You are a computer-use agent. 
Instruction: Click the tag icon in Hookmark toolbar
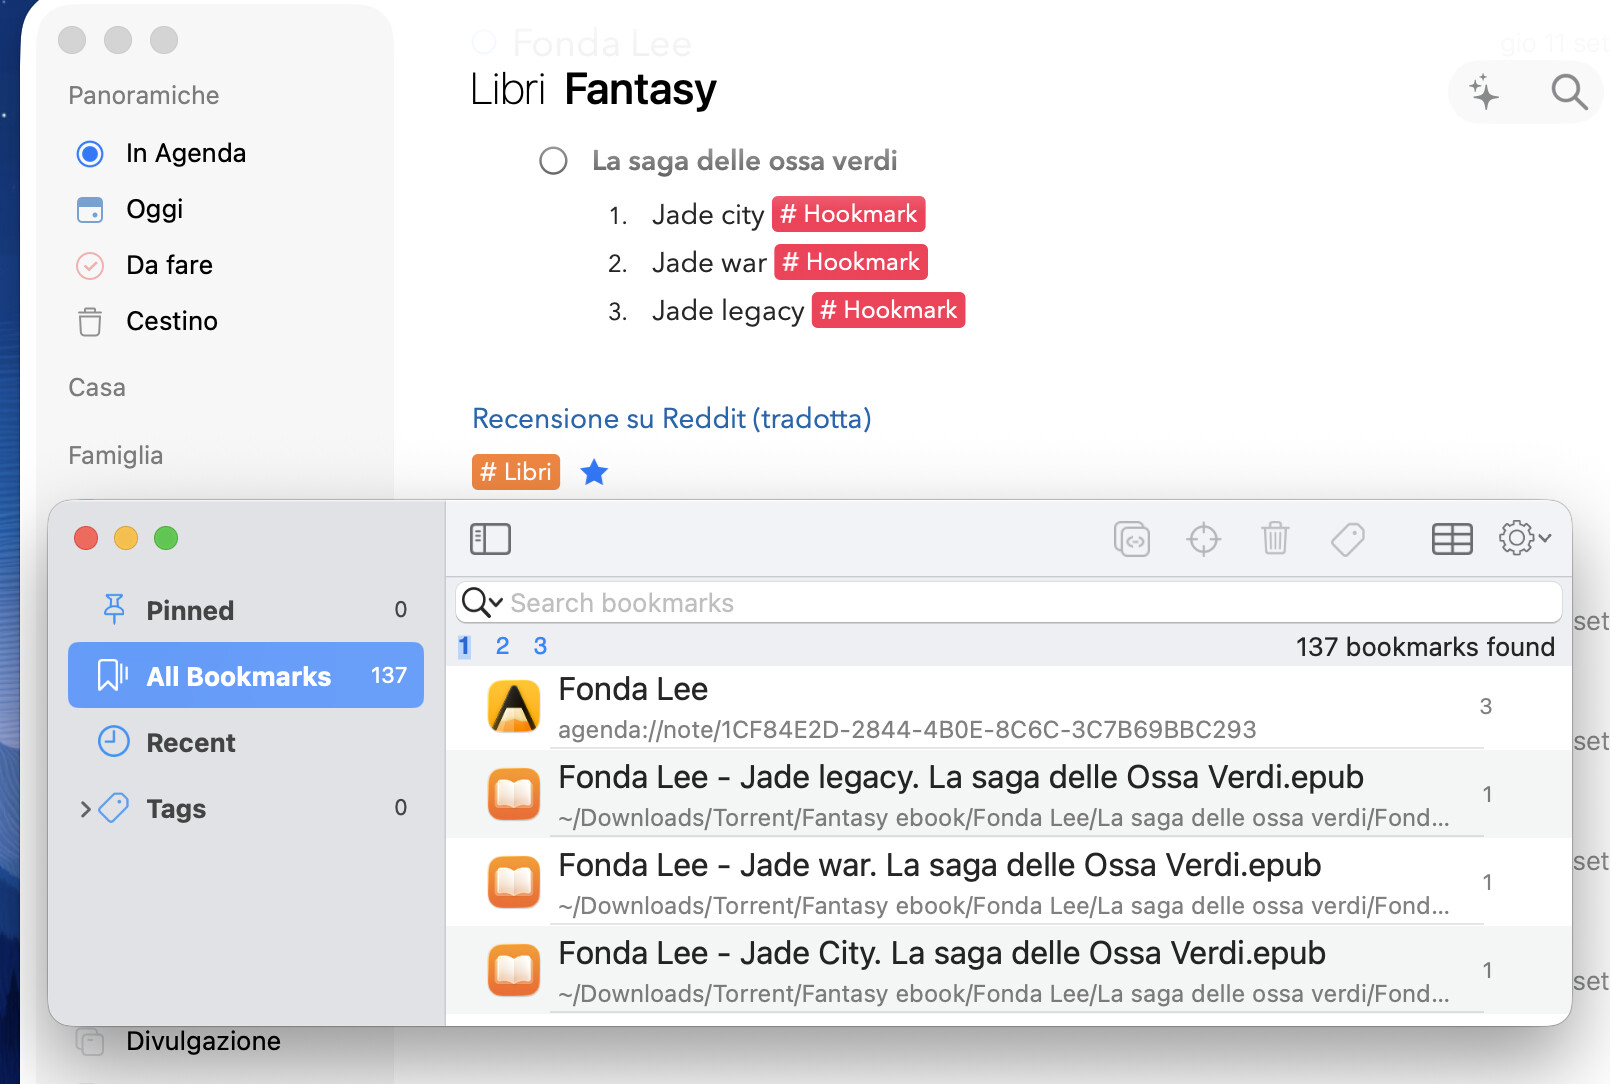click(1347, 539)
